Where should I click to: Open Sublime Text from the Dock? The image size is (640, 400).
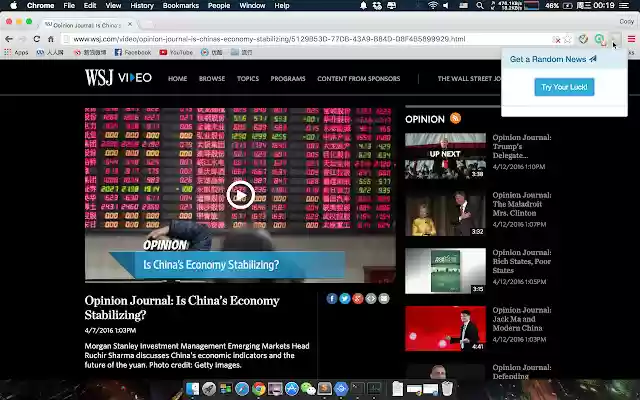tap(324, 389)
